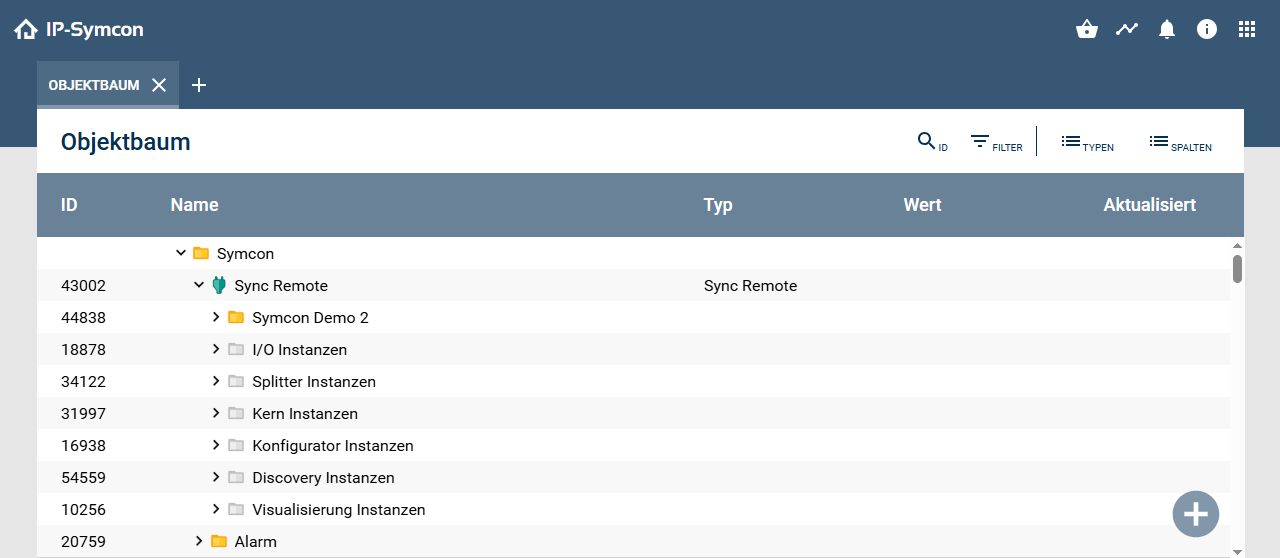Screen dimensions: 1280x558
Task: Switch to the Objektbaum tab
Action: (93, 85)
